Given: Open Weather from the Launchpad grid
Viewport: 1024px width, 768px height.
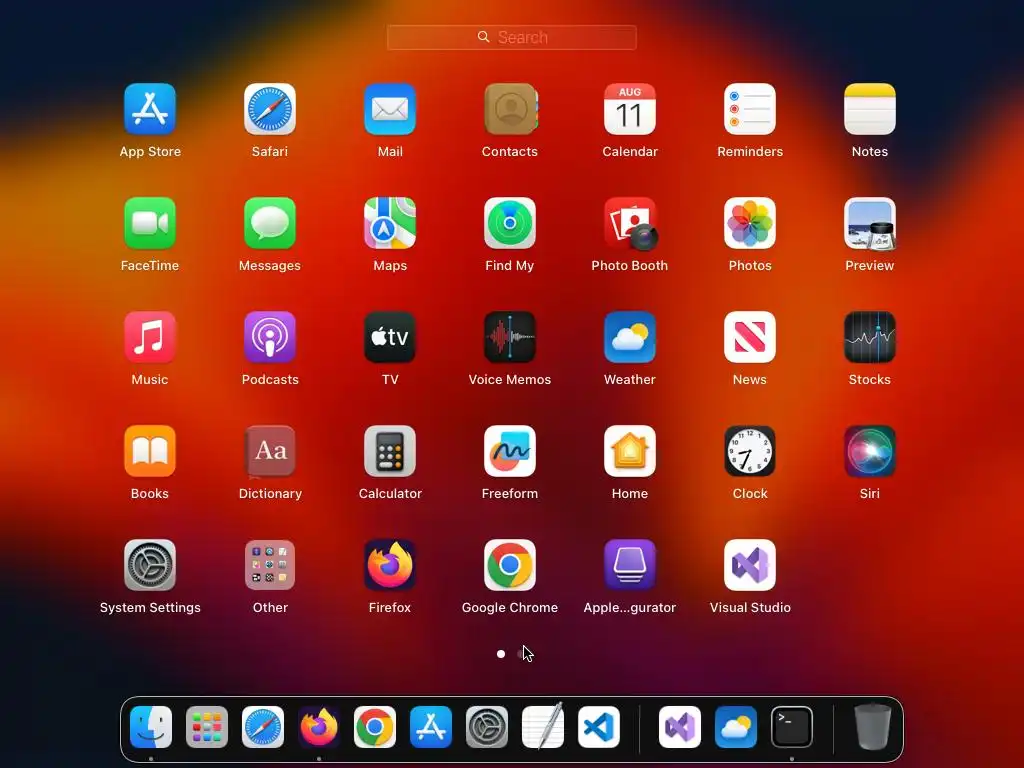Looking at the screenshot, I should click(630, 337).
